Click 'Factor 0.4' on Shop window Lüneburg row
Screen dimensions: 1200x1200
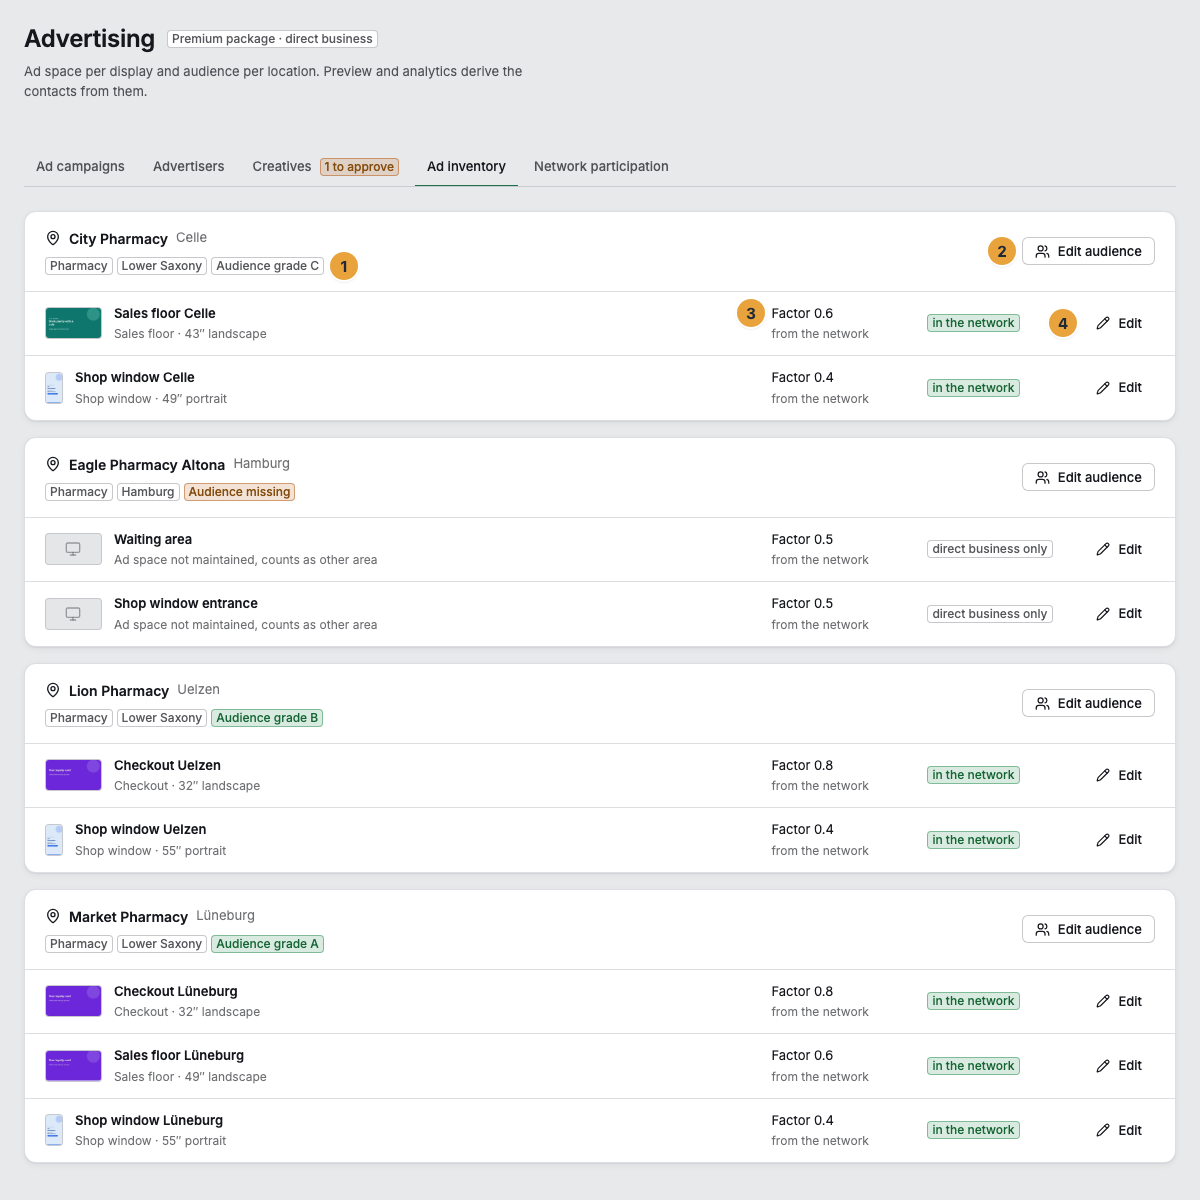[x=802, y=1120]
